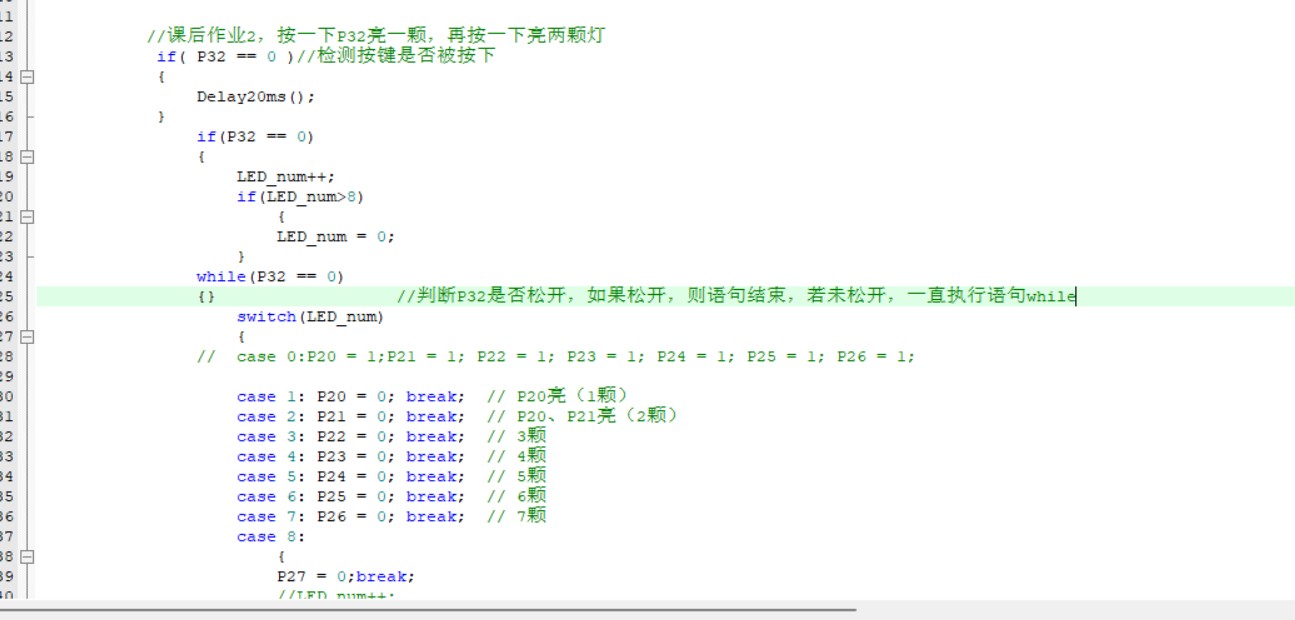Click the 'LED_num = 0;' reset statement
The image size is (1295, 620).
tap(335, 237)
